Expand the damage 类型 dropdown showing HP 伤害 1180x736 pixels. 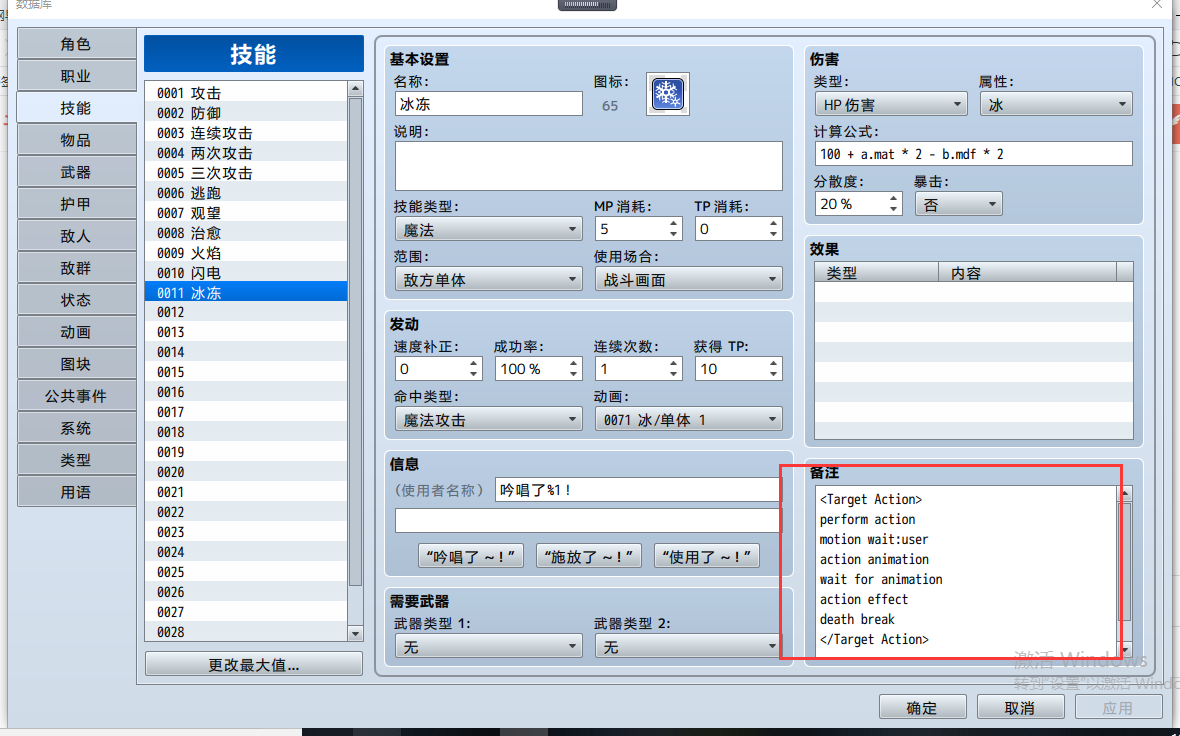pyautogui.click(x=891, y=104)
